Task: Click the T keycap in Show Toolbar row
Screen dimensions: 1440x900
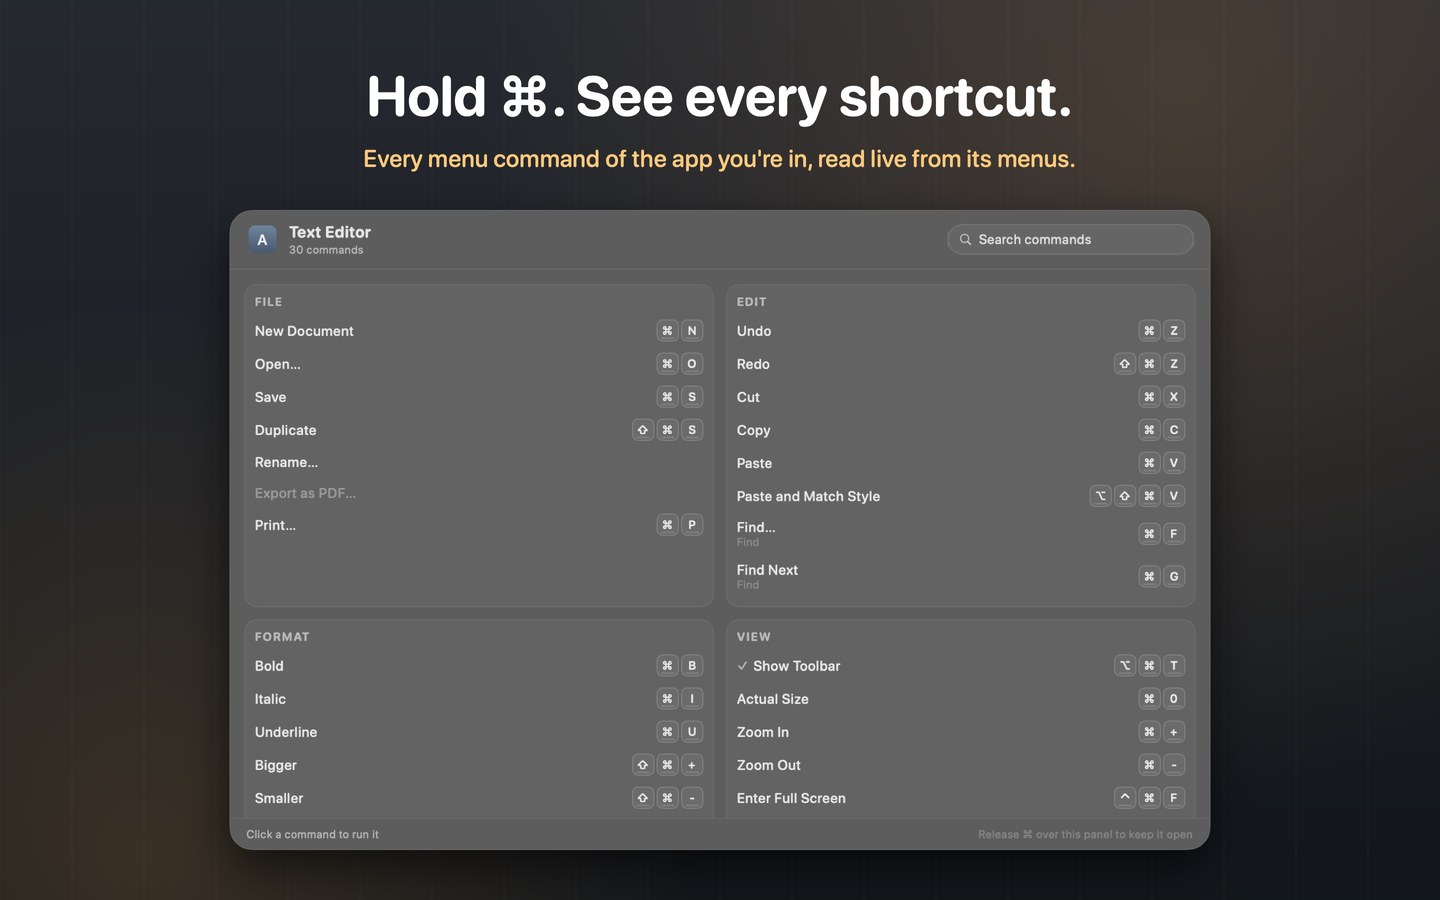Action: tap(1174, 666)
